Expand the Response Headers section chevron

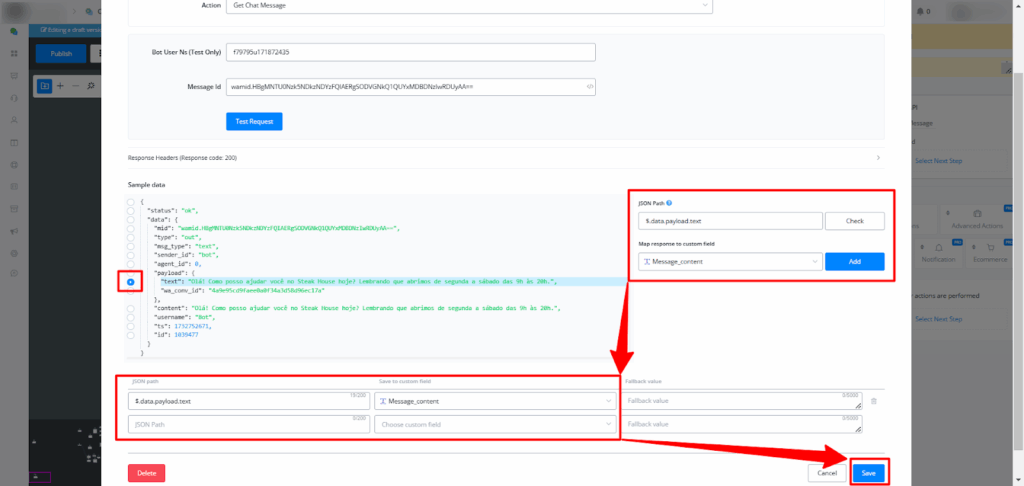(x=877, y=158)
